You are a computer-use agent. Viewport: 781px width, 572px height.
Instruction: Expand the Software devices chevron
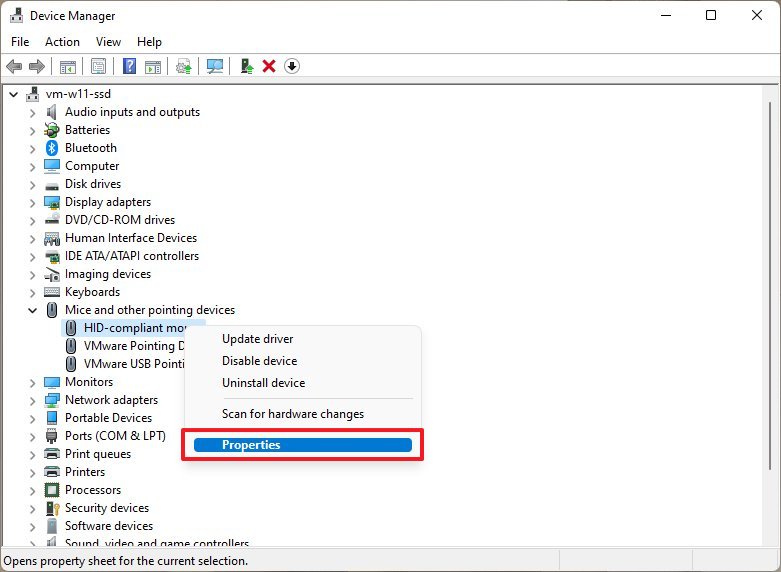32,527
